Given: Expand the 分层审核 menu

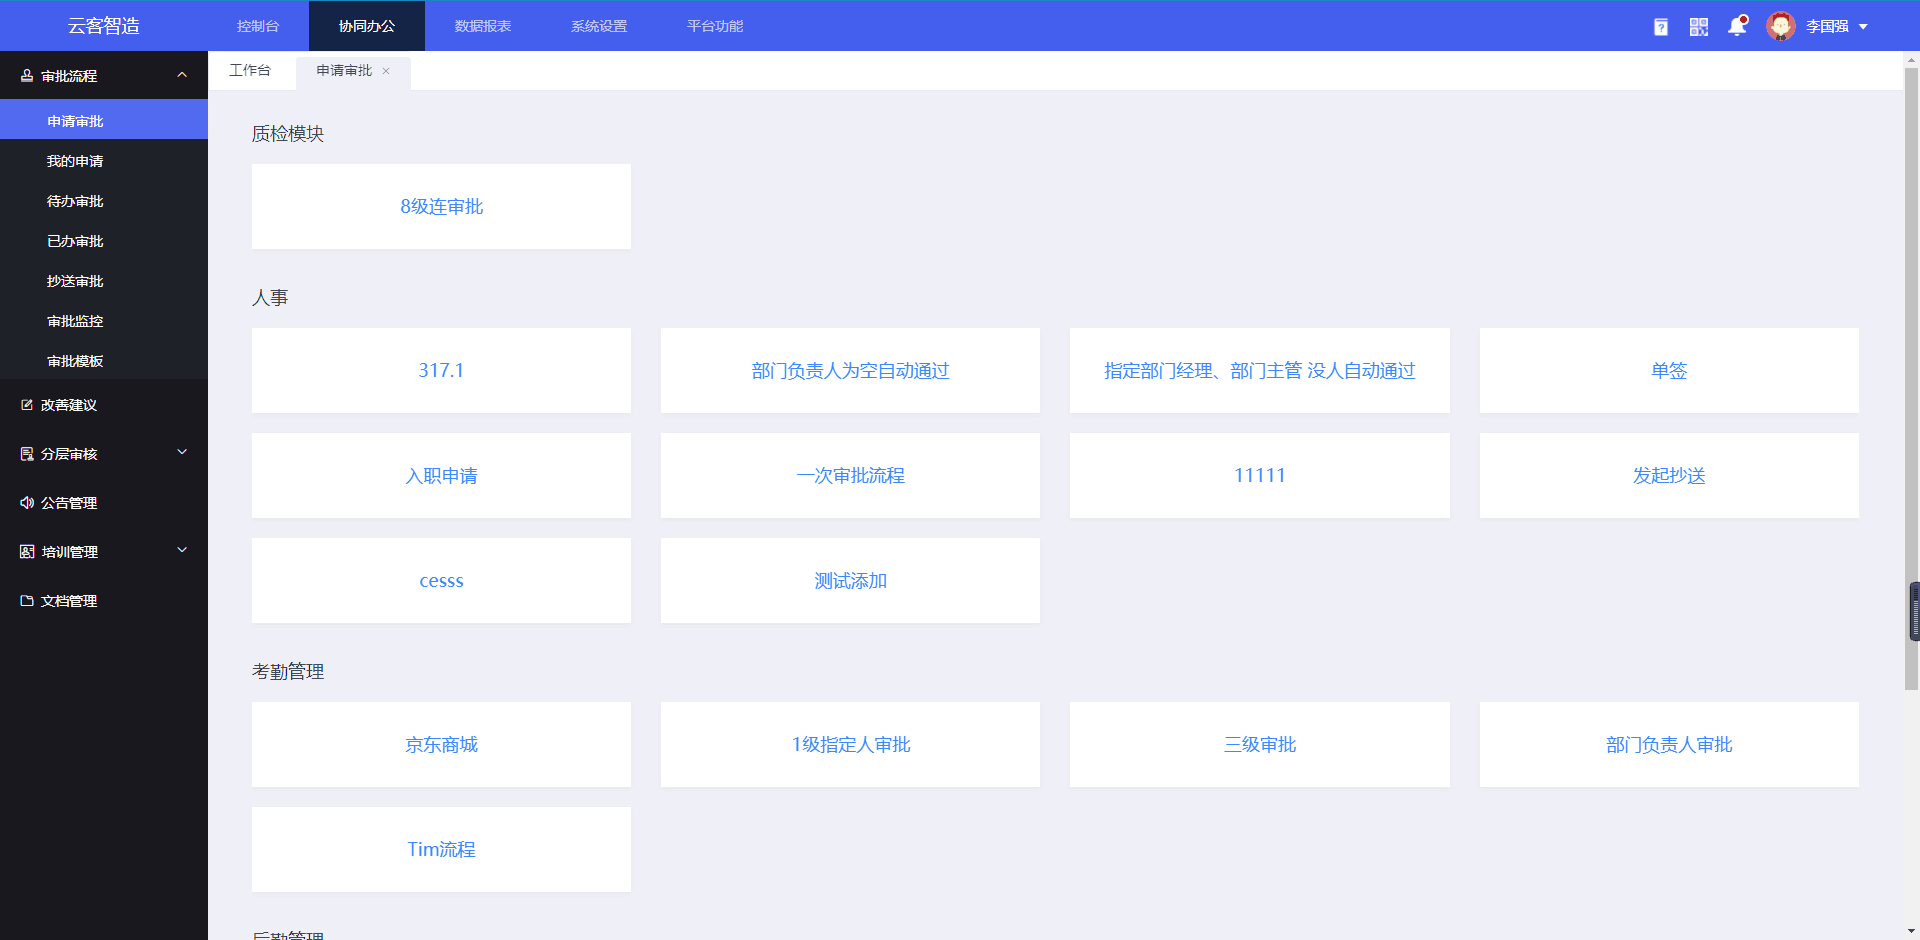Looking at the screenshot, I should click(182, 453).
